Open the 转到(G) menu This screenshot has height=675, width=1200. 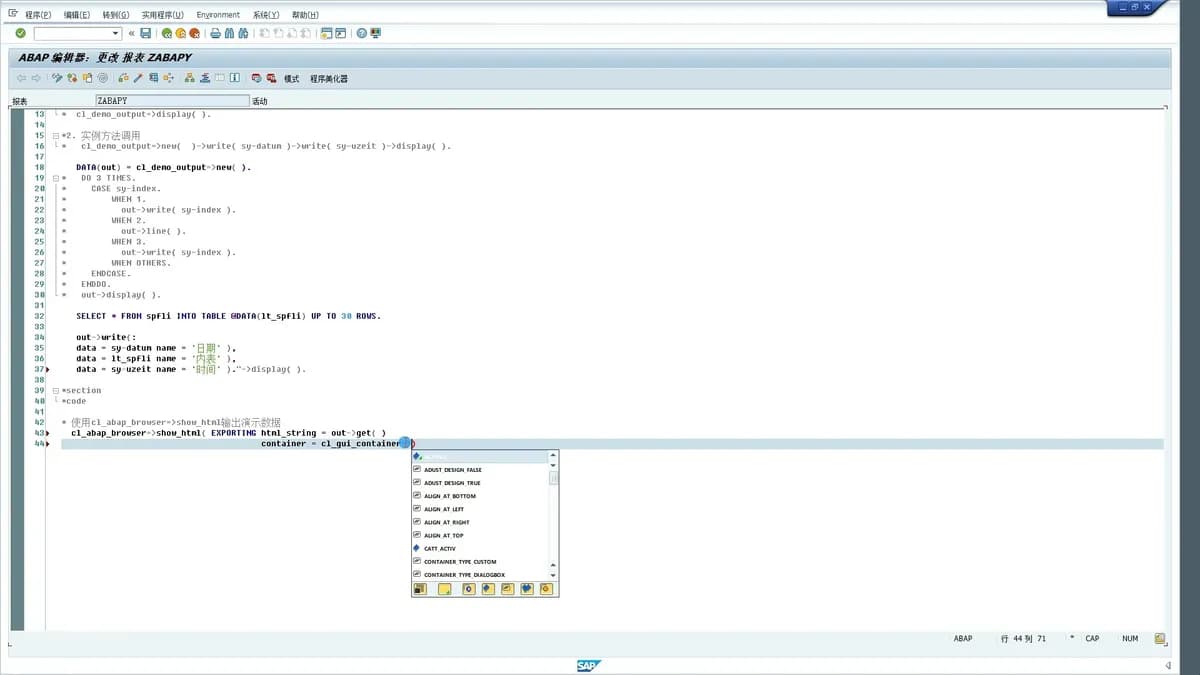[115, 15]
